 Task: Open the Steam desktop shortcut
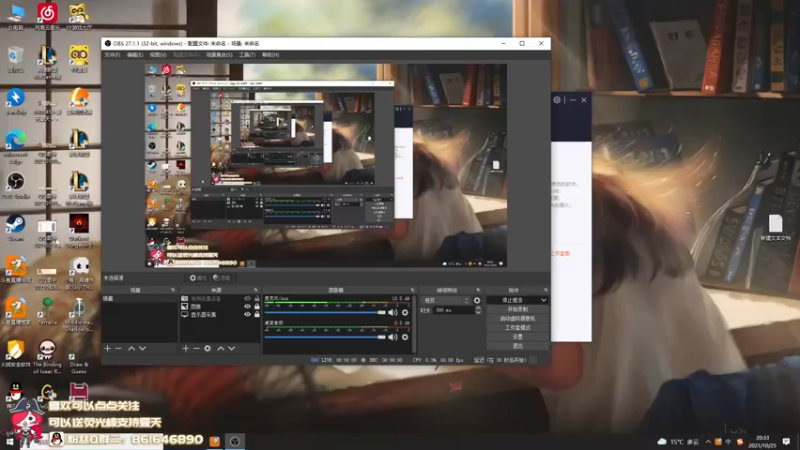pyautogui.click(x=16, y=228)
